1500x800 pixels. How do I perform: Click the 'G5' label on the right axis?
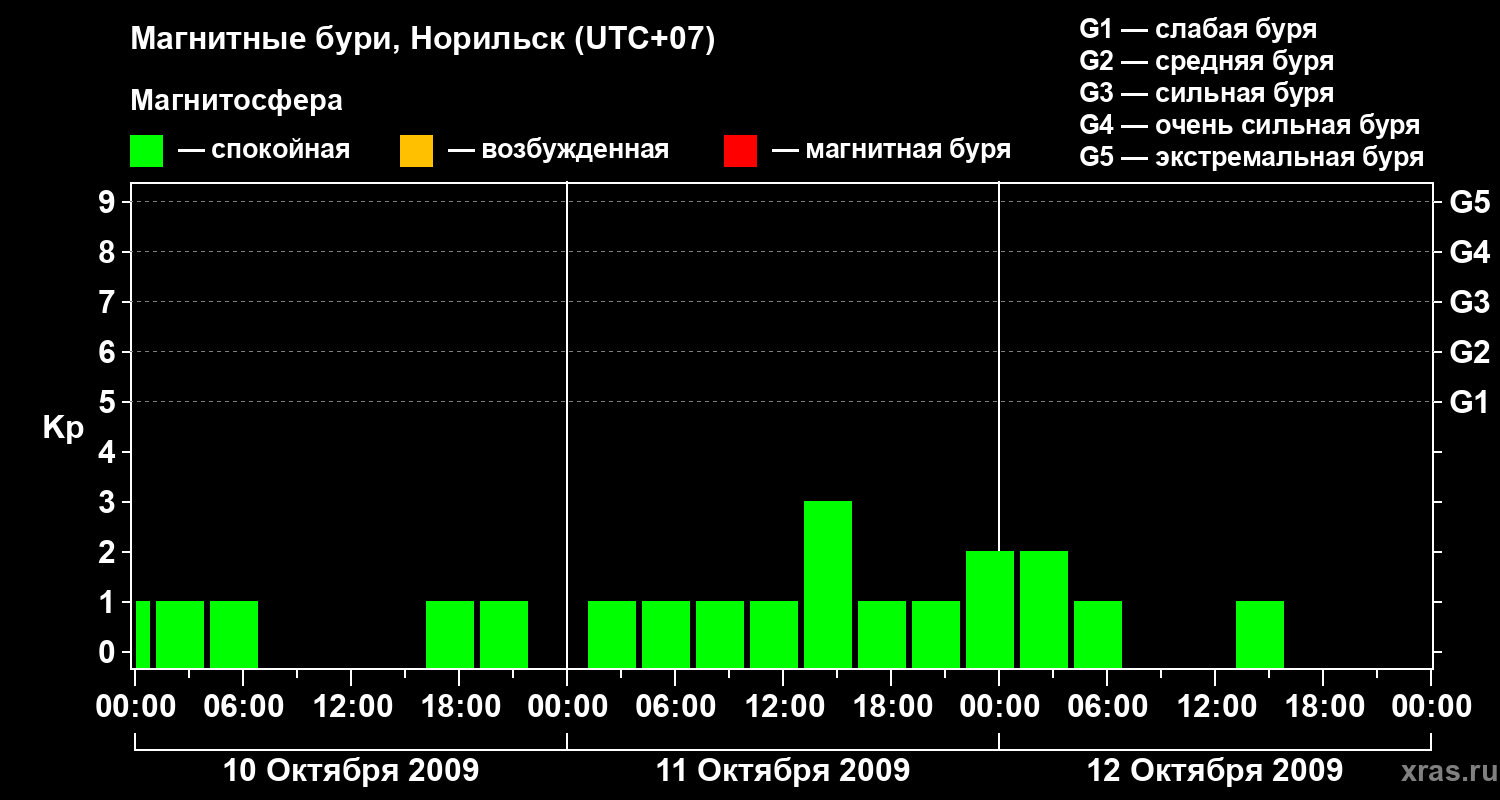tap(1470, 202)
